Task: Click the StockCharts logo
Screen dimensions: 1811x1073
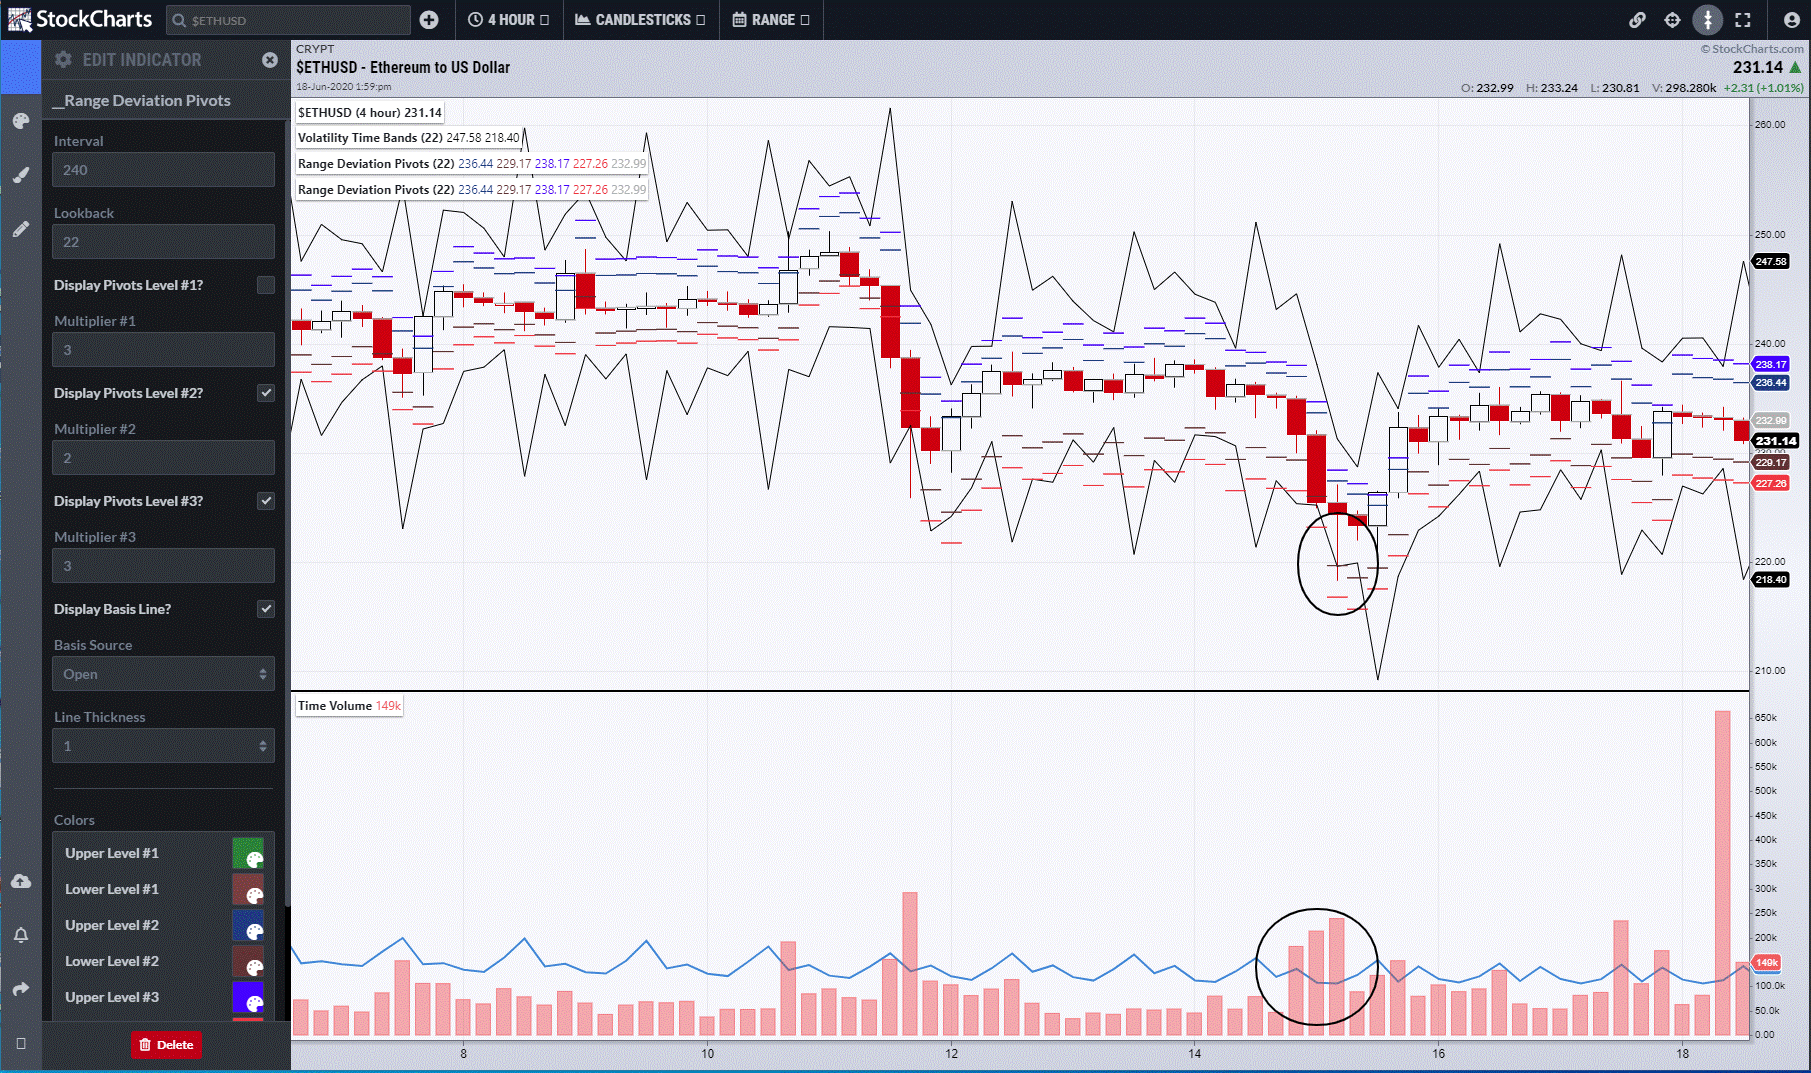Action: point(80,19)
